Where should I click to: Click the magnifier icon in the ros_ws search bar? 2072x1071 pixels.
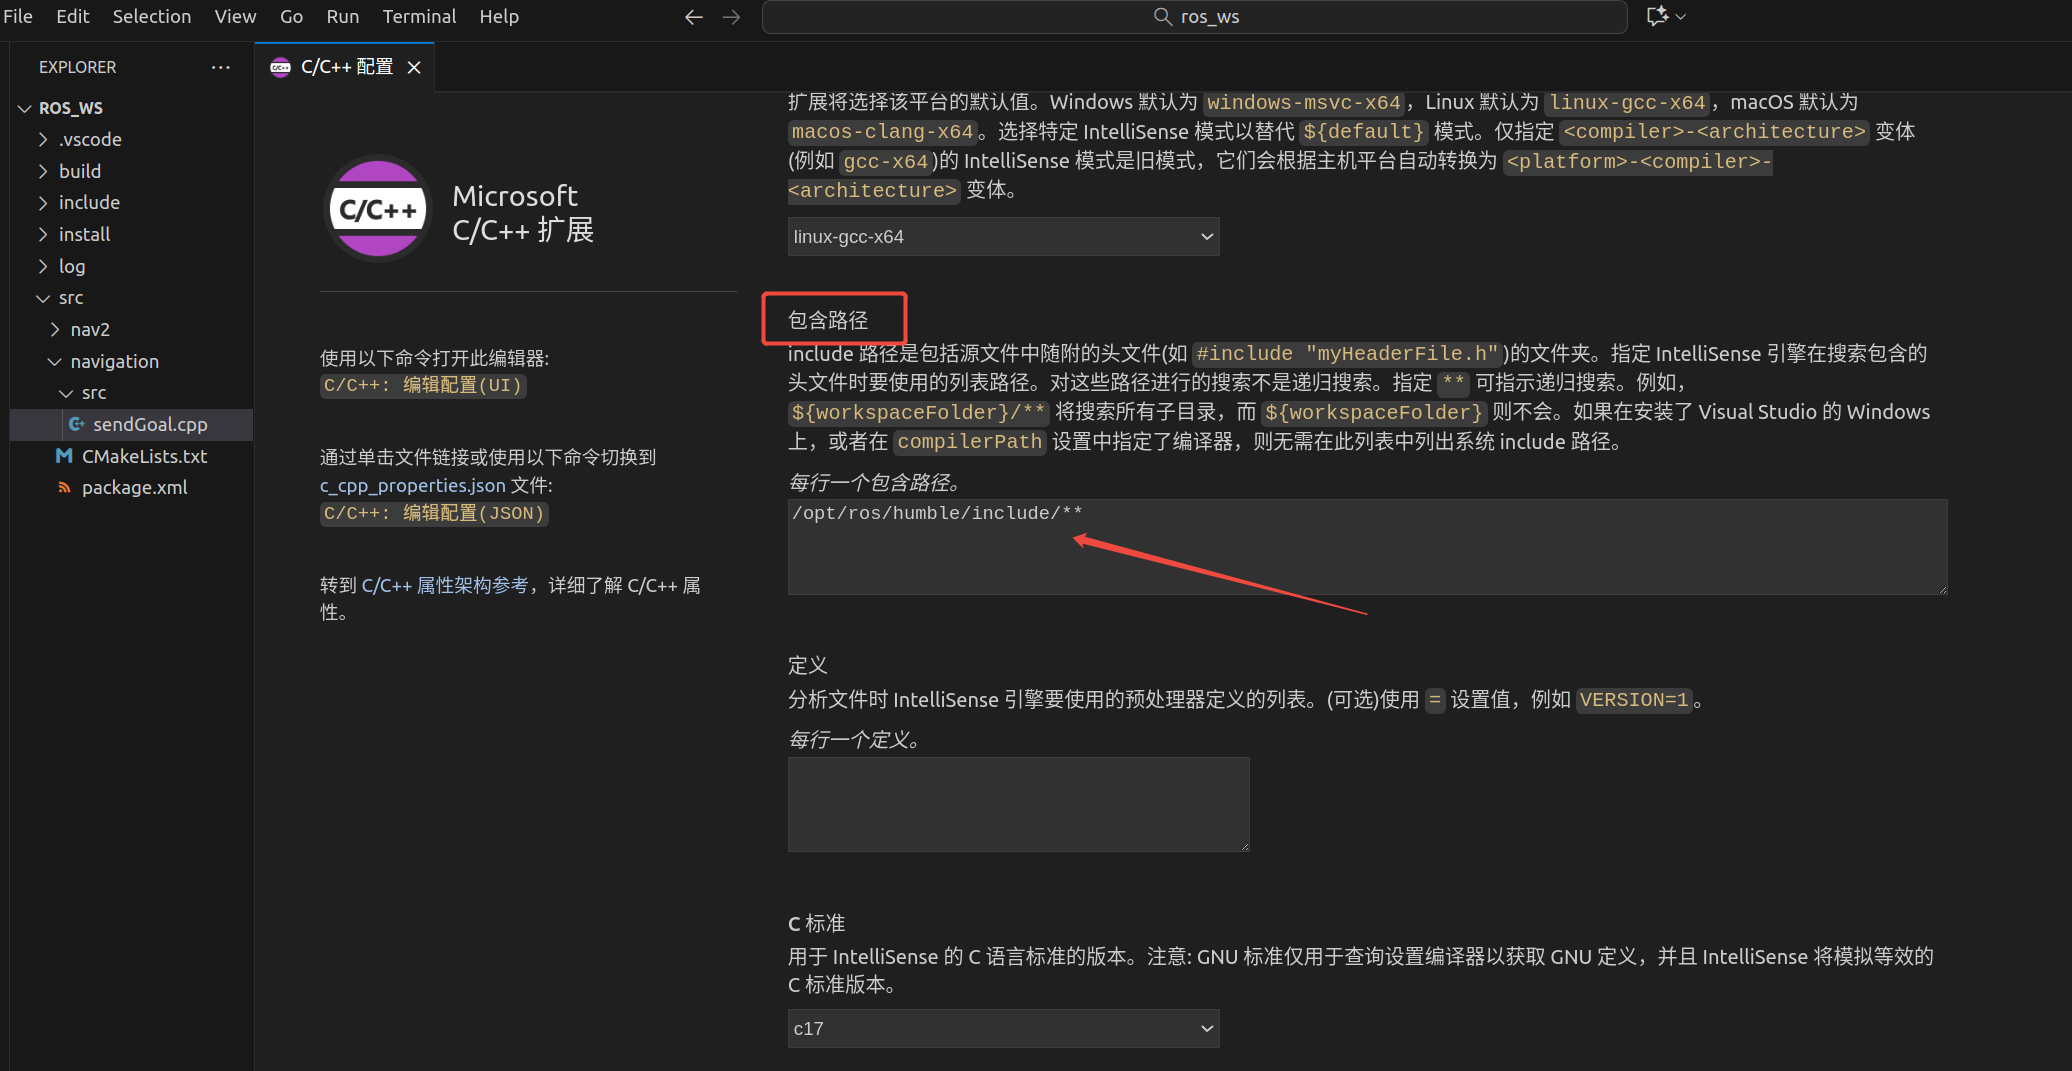coord(1162,17)
